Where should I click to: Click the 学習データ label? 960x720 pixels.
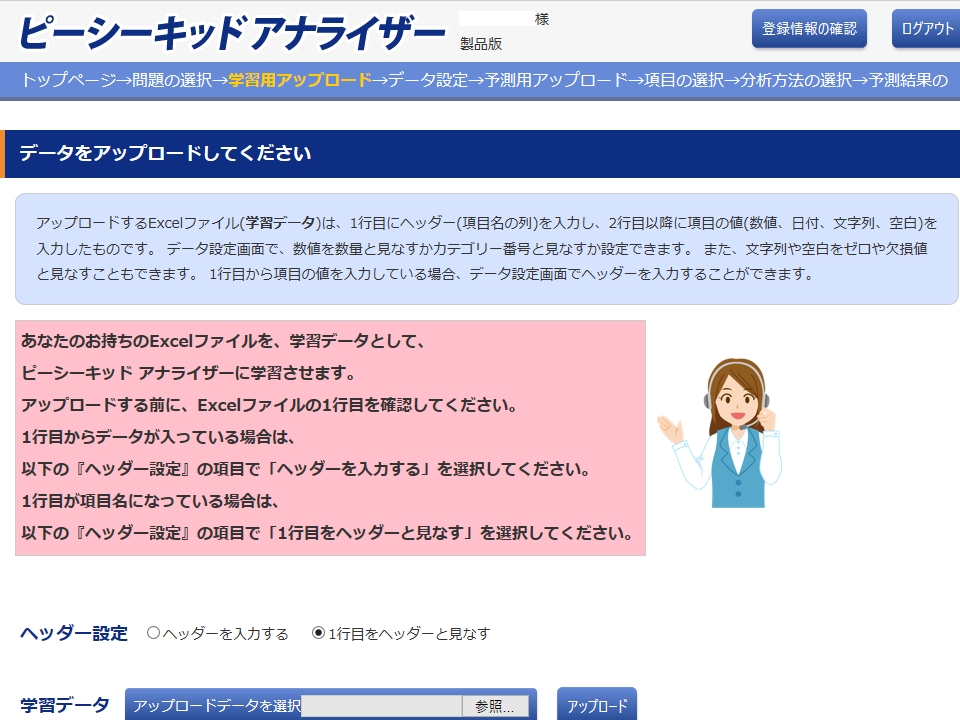(65, 705)
